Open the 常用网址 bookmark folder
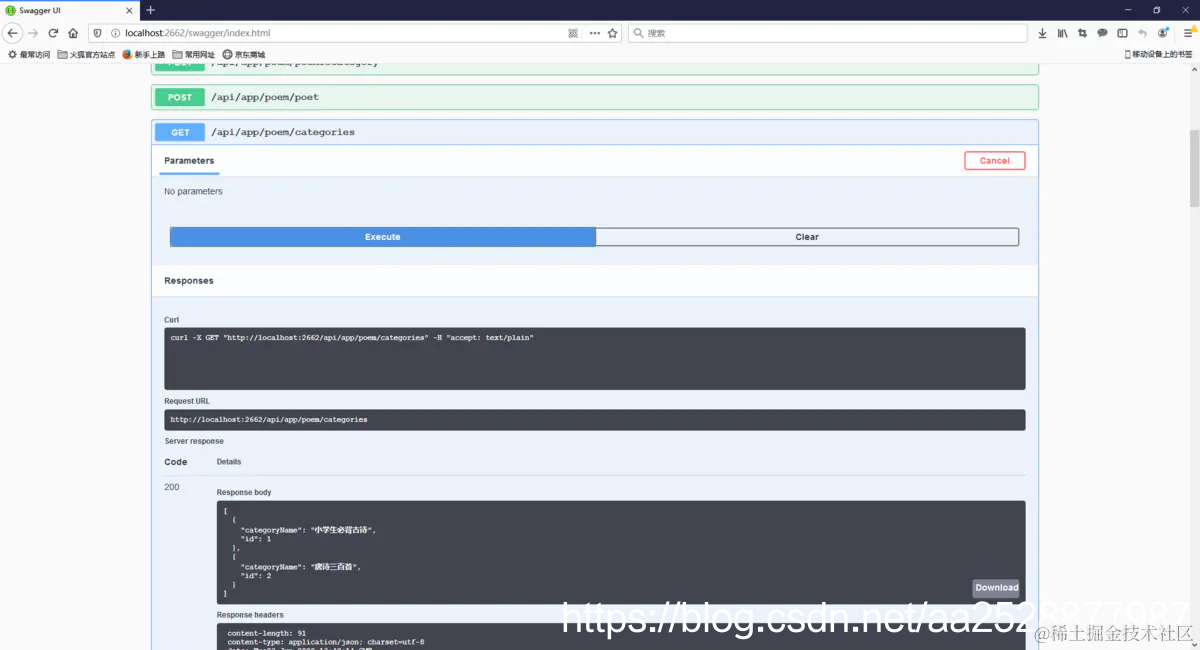The height and width of the screenshot is (650, 1200). click(x=194, y=55)
